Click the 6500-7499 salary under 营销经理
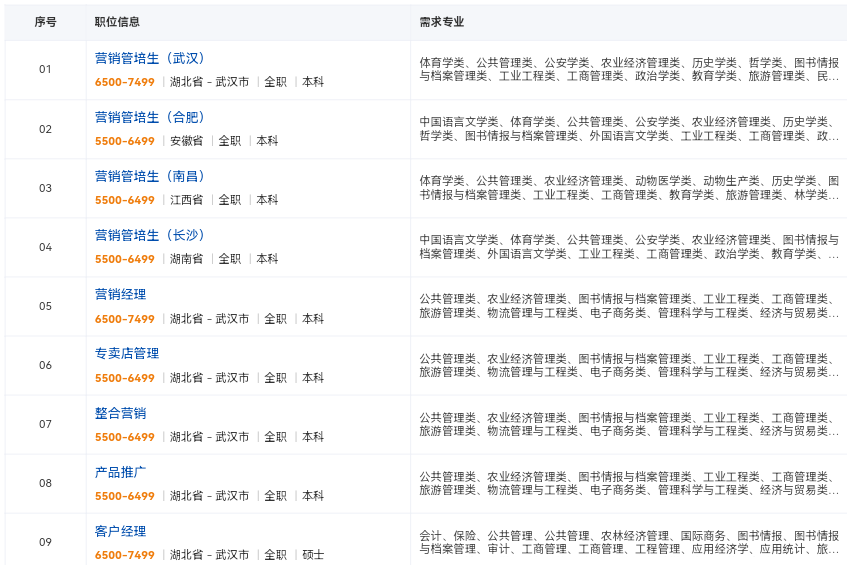 tap(124, 319)
